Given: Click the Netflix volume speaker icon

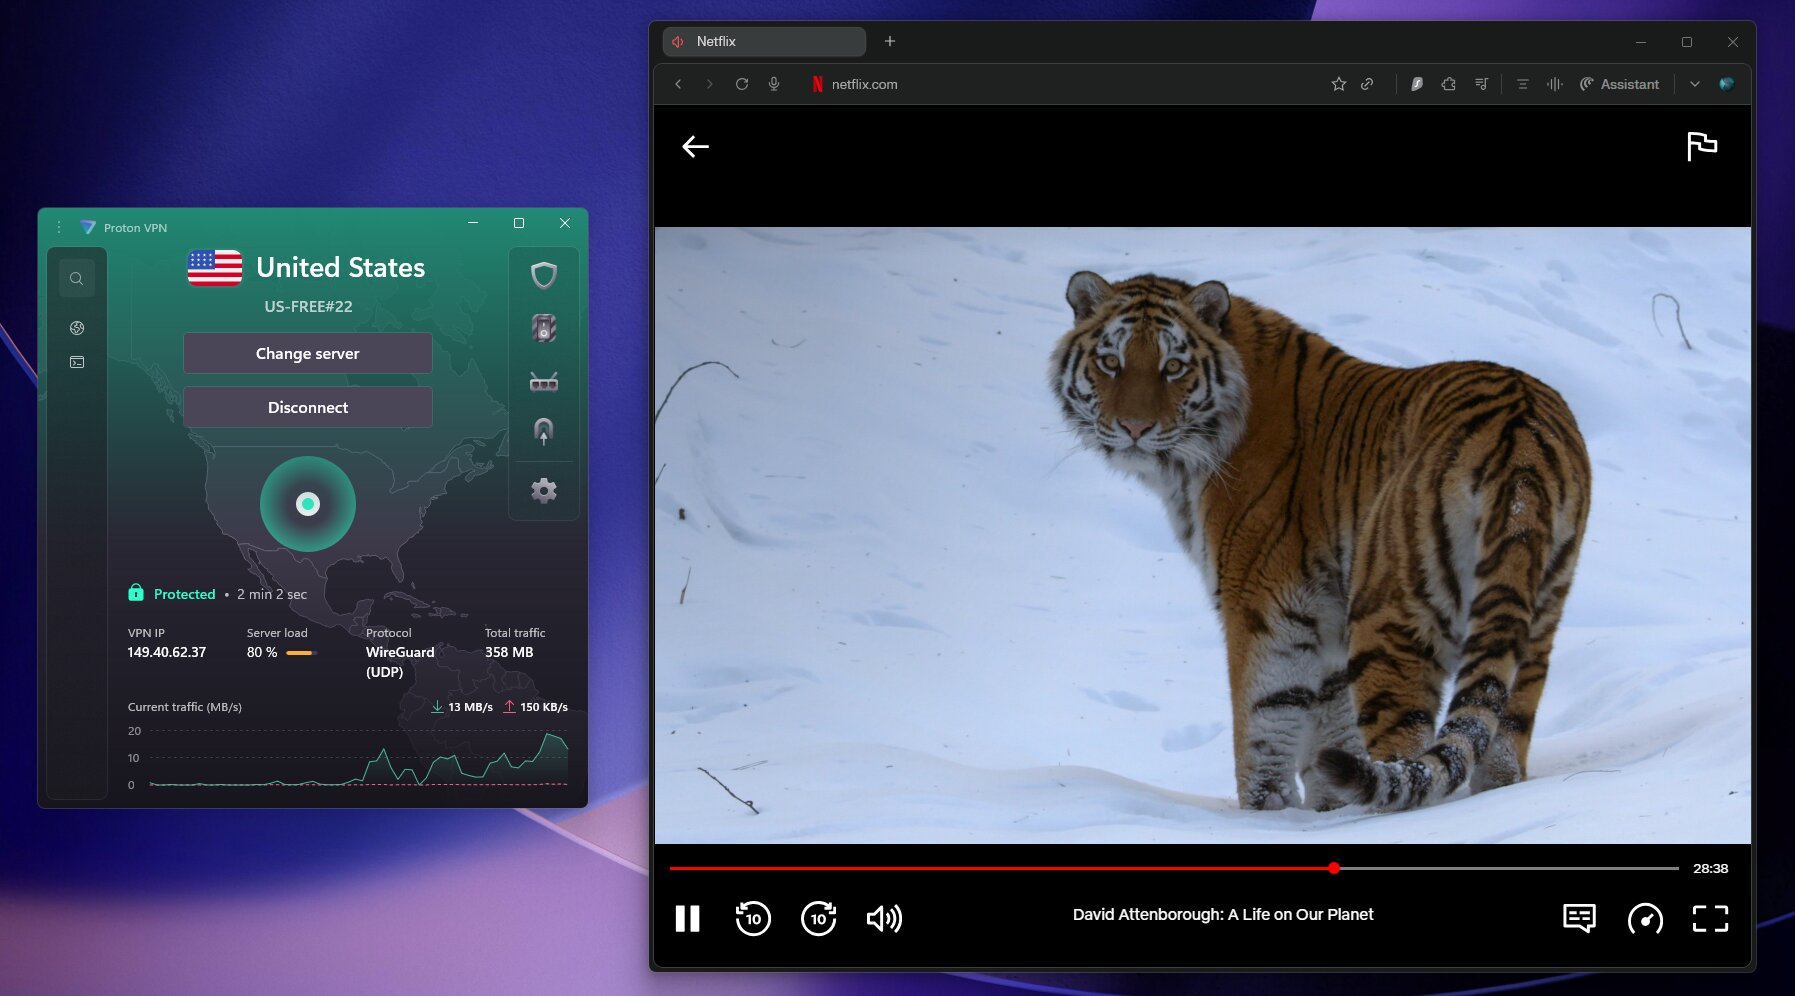Looking at the screenshot, I should point(884,918).
